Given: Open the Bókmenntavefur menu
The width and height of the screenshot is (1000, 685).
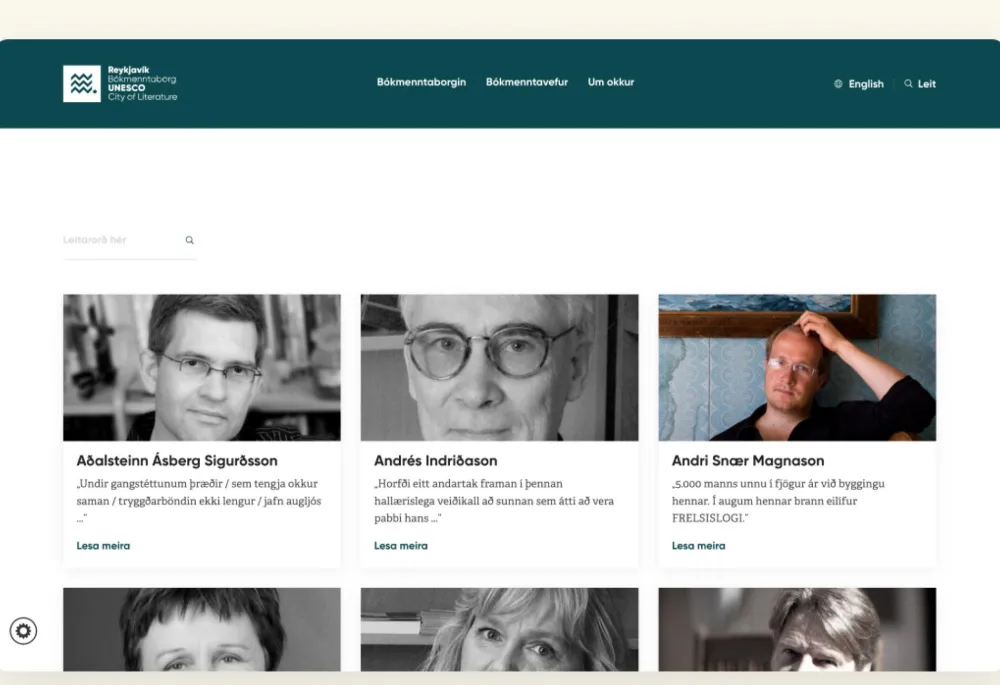Looking at the screenshot, I should (x=527, y=82).
